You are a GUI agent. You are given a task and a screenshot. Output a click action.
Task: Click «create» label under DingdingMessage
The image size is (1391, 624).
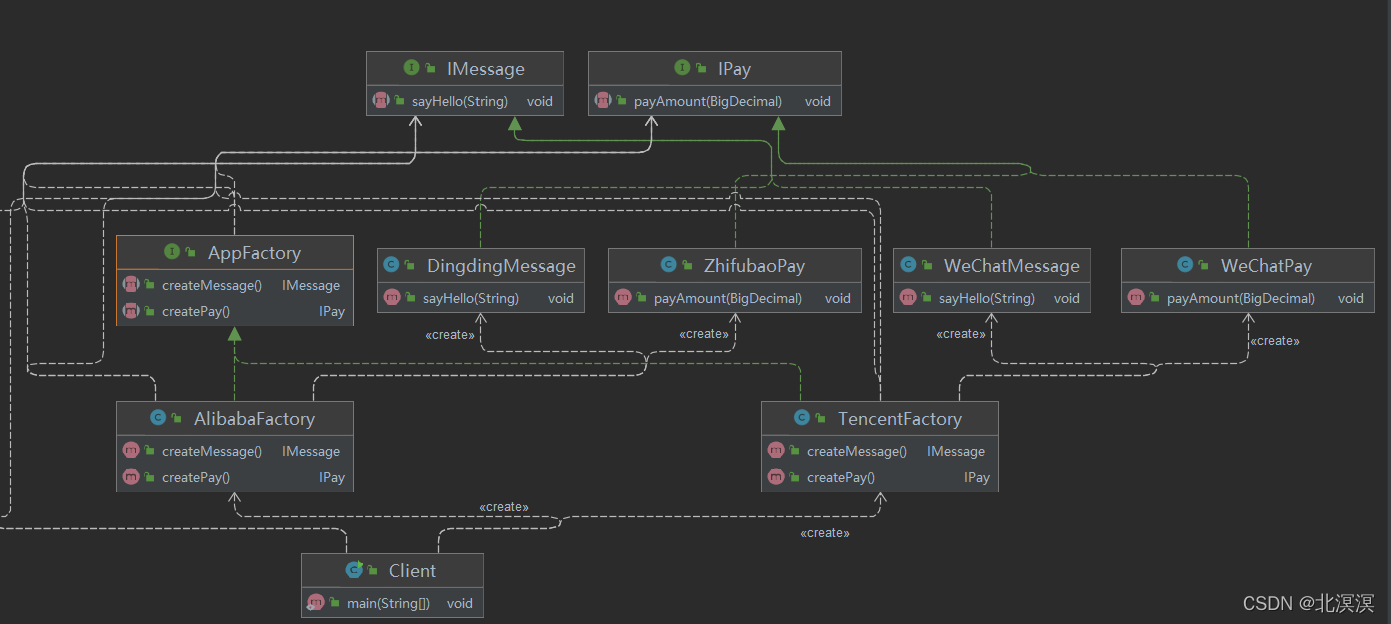450,335
